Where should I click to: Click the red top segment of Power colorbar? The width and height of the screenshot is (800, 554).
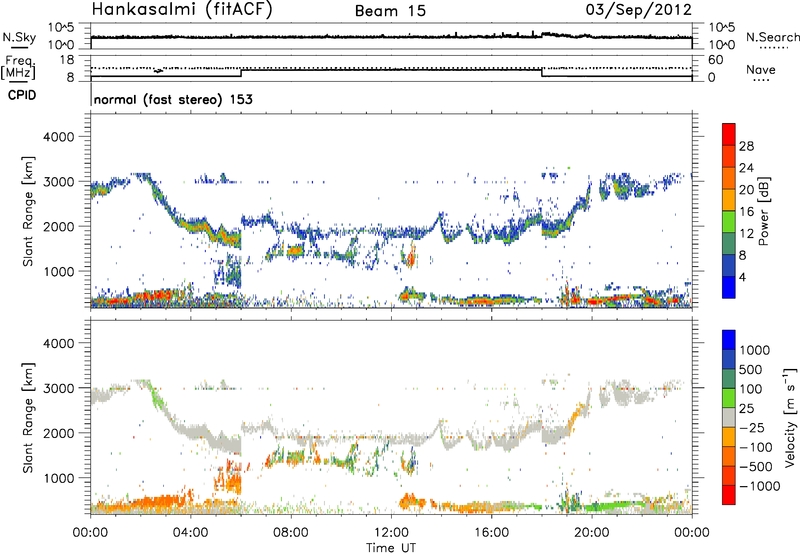coord(729,134)
